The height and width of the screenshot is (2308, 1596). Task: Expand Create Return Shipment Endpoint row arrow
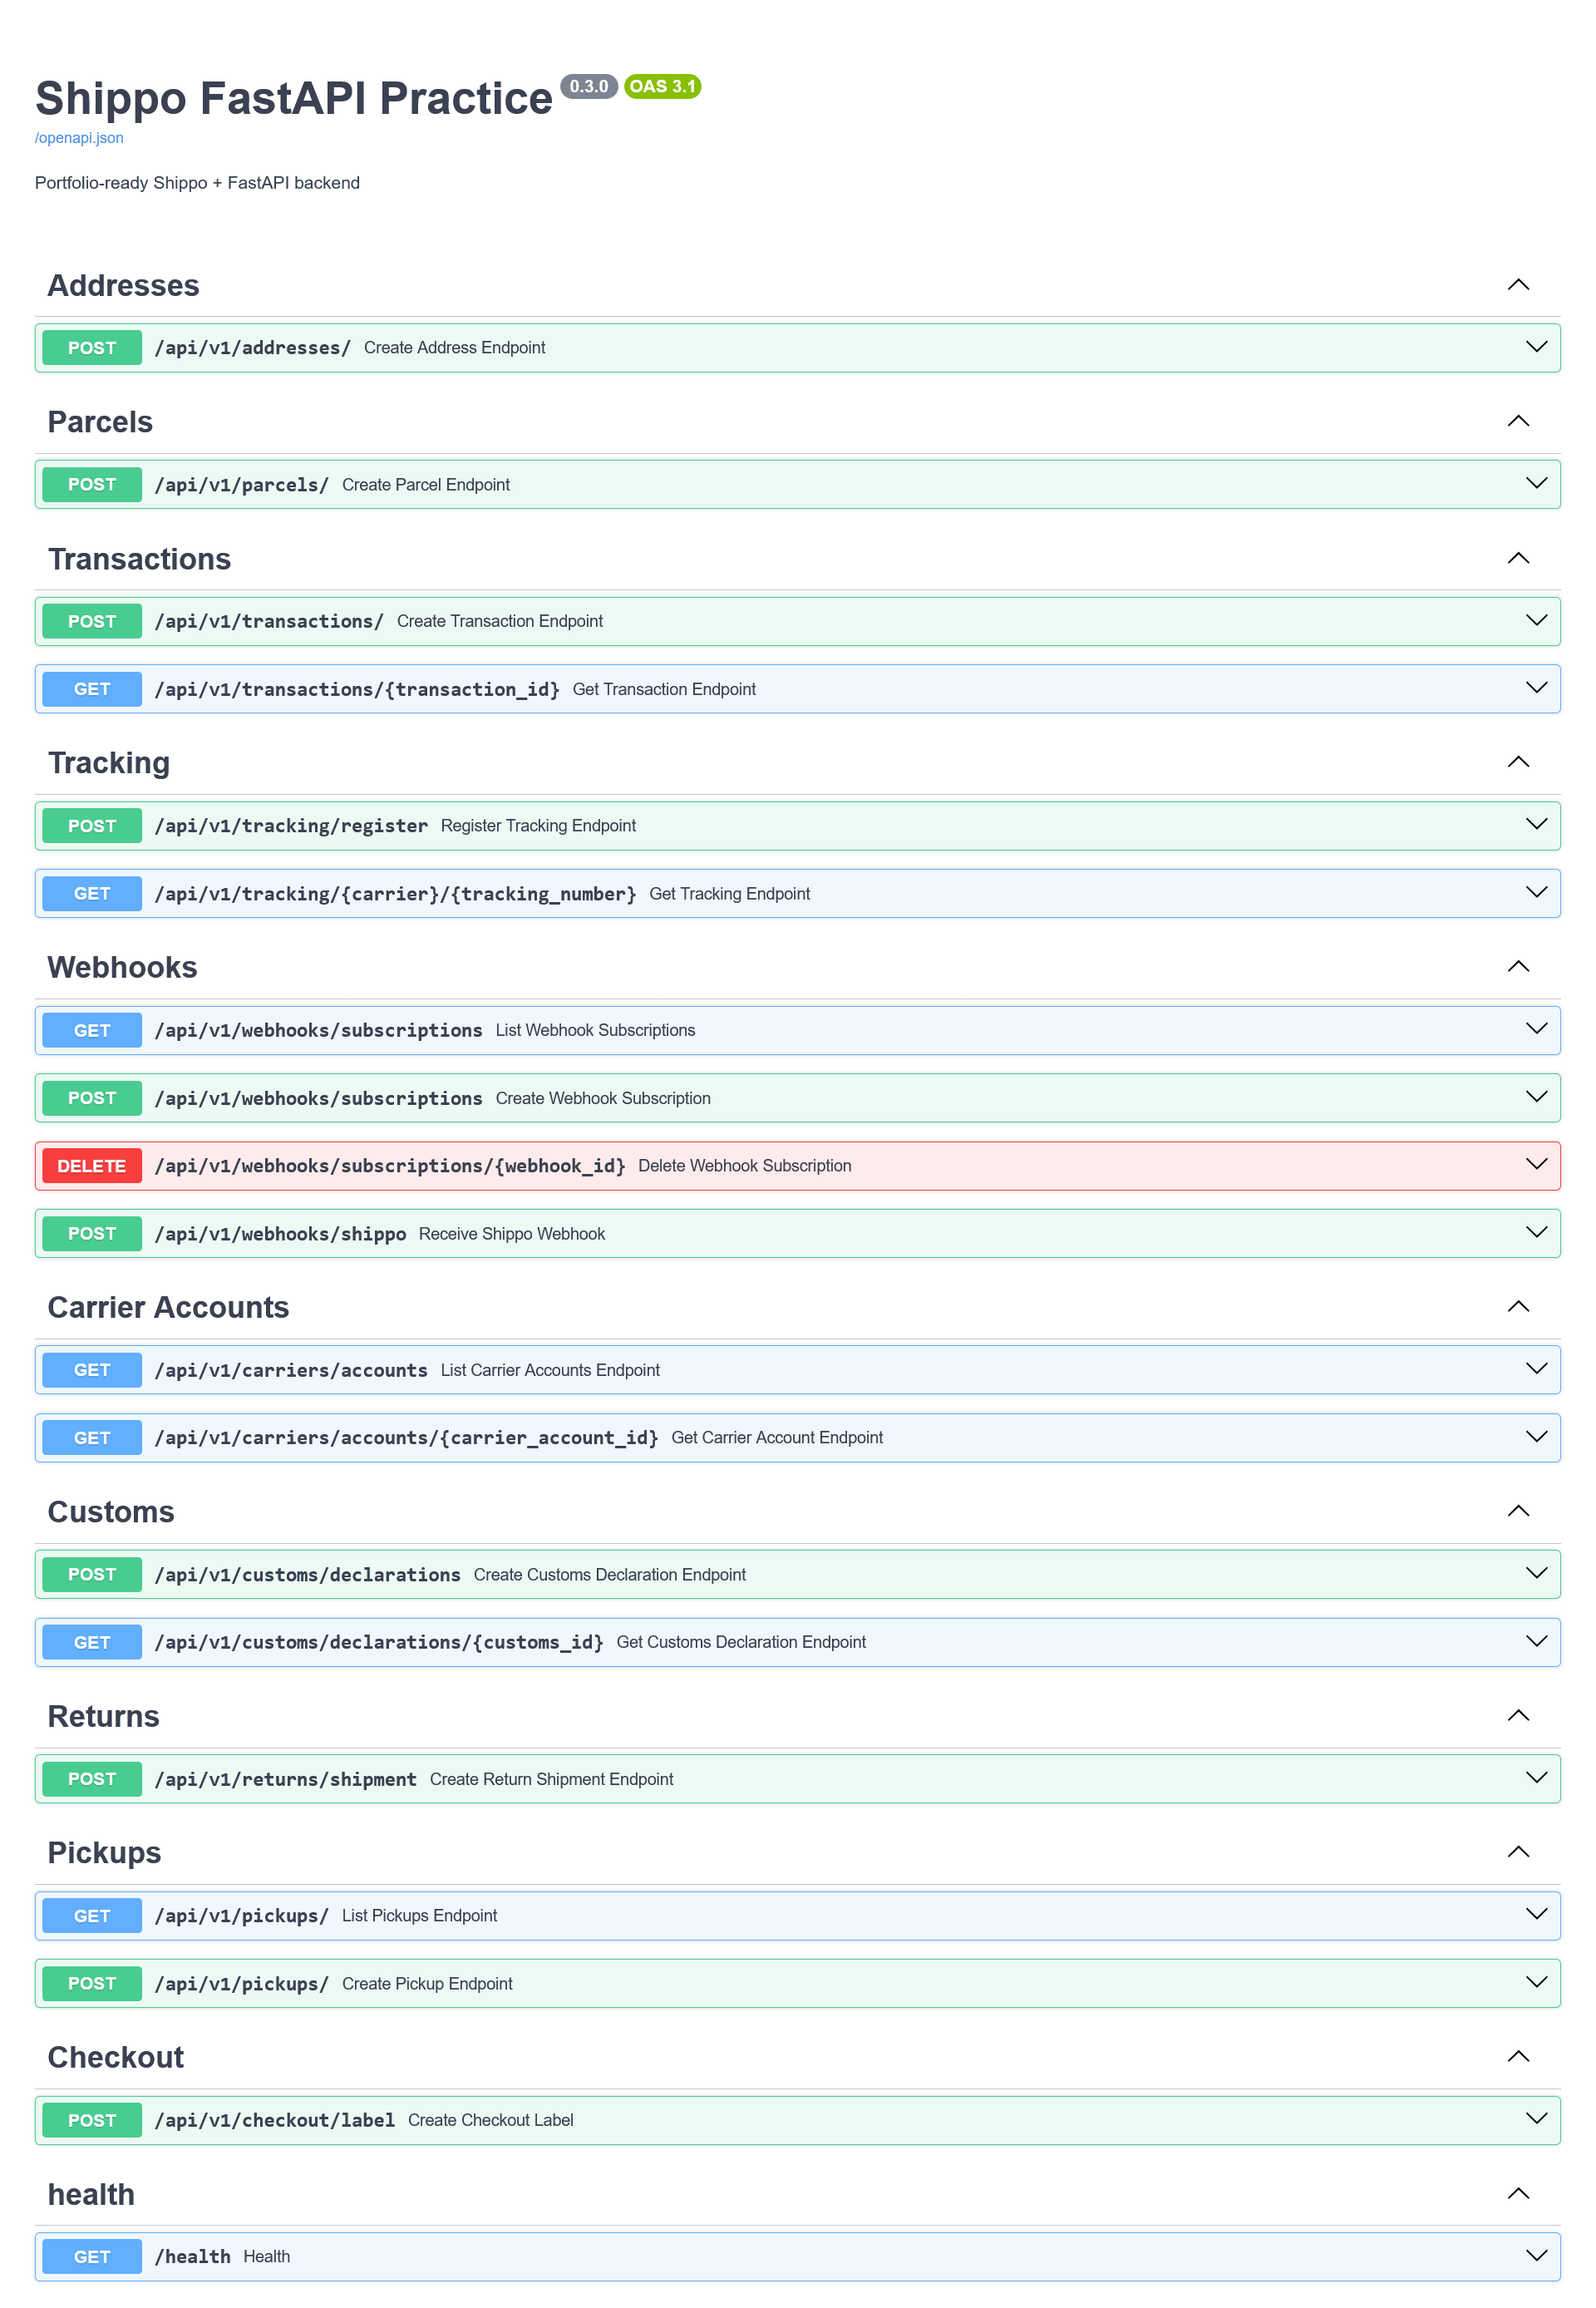click(1536, 1778)
